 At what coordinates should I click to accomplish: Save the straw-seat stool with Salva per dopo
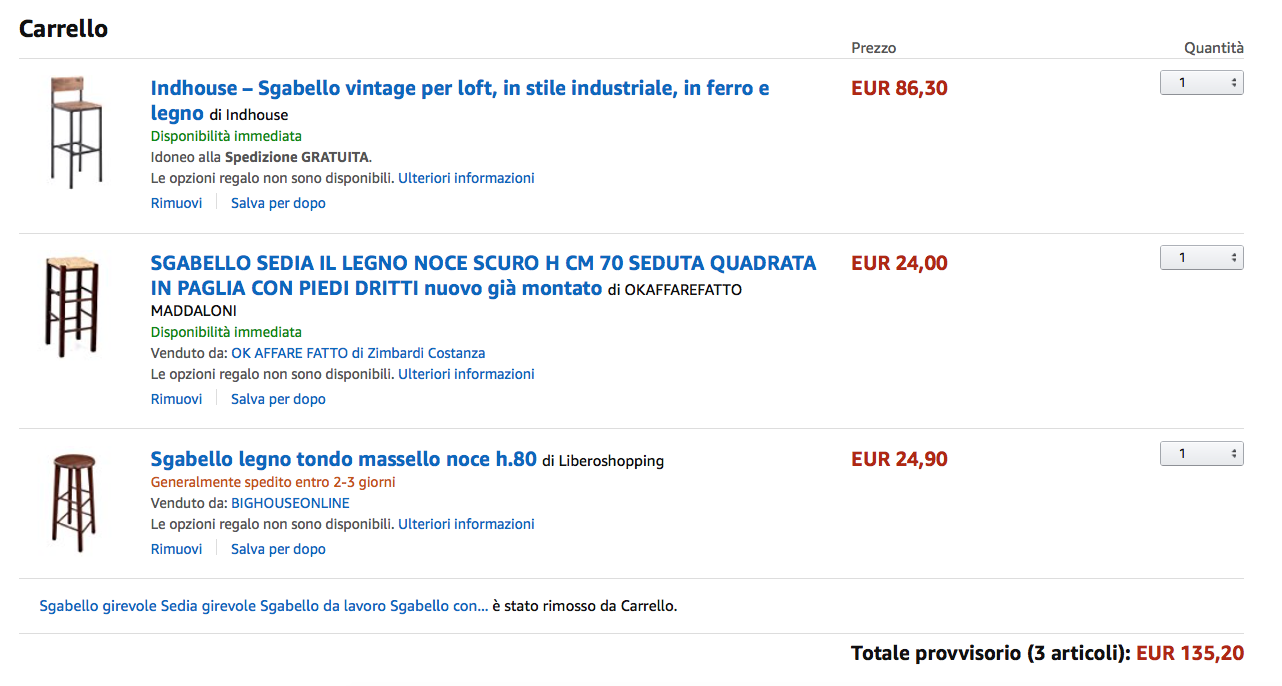coord(278,399)
